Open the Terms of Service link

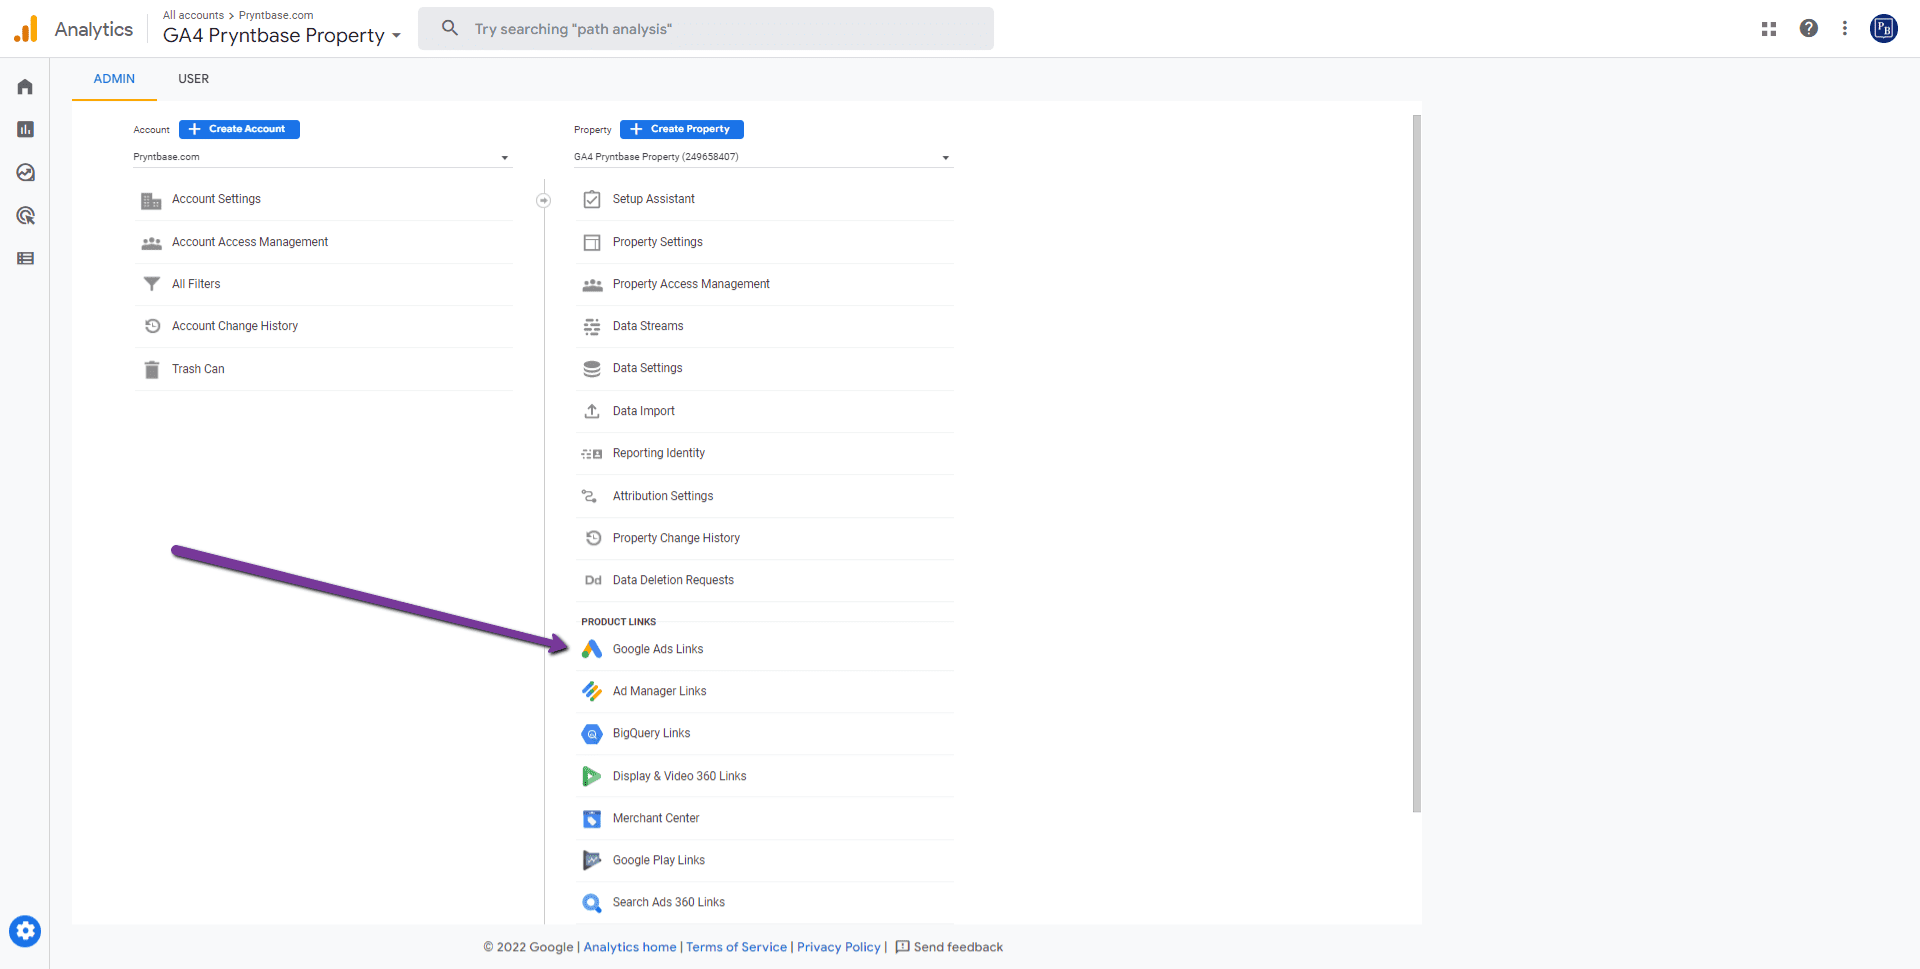coord(736,947)
